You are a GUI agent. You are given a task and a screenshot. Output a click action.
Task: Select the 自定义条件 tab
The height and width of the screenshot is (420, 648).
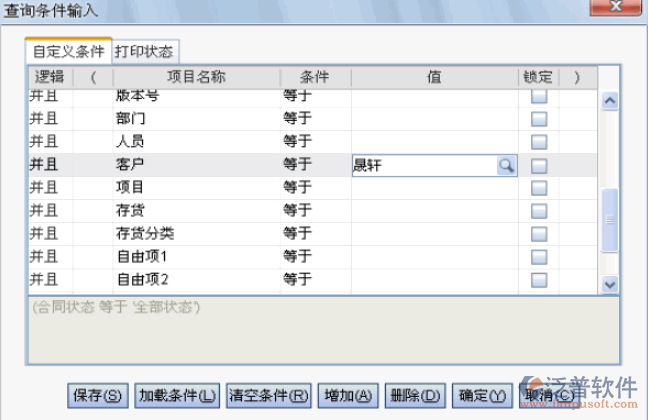click(68, 50)
